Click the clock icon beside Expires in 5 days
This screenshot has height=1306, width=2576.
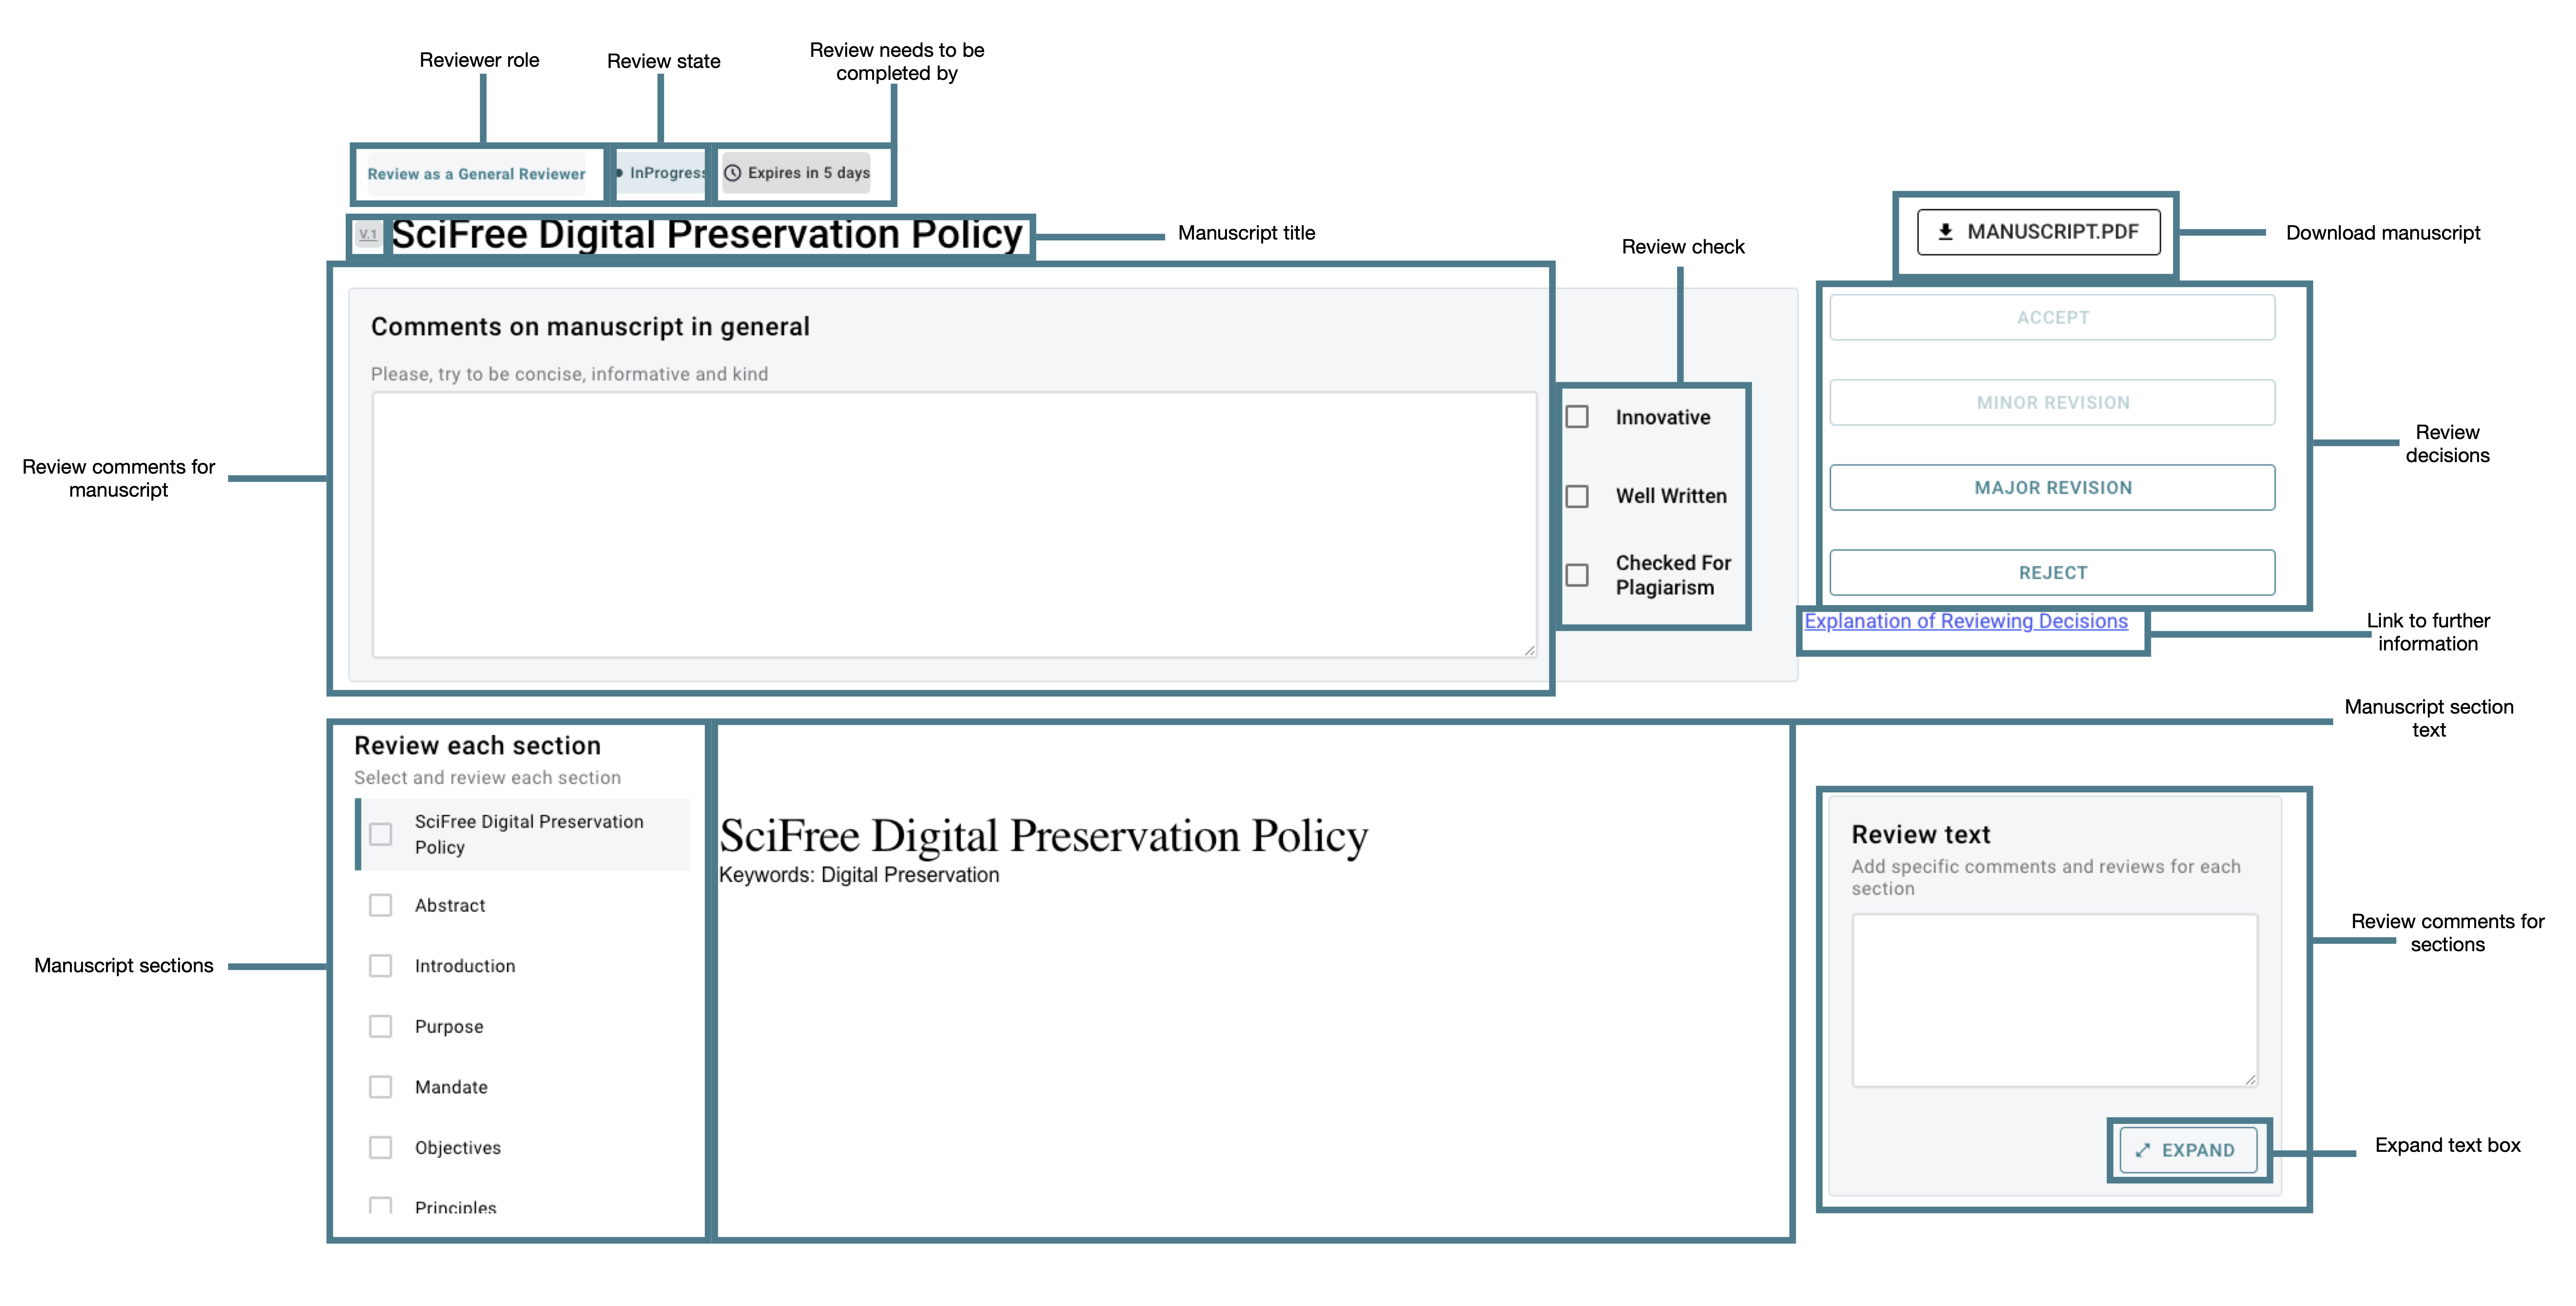(733, 173)
